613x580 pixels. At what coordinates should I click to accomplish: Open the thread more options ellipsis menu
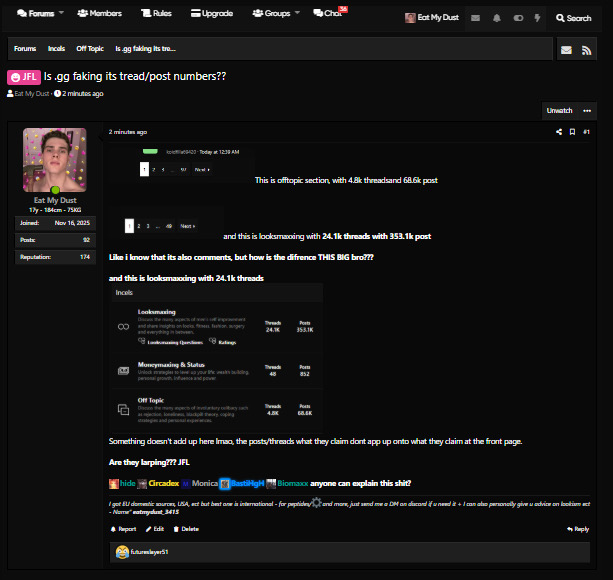(x=588, y=110)
